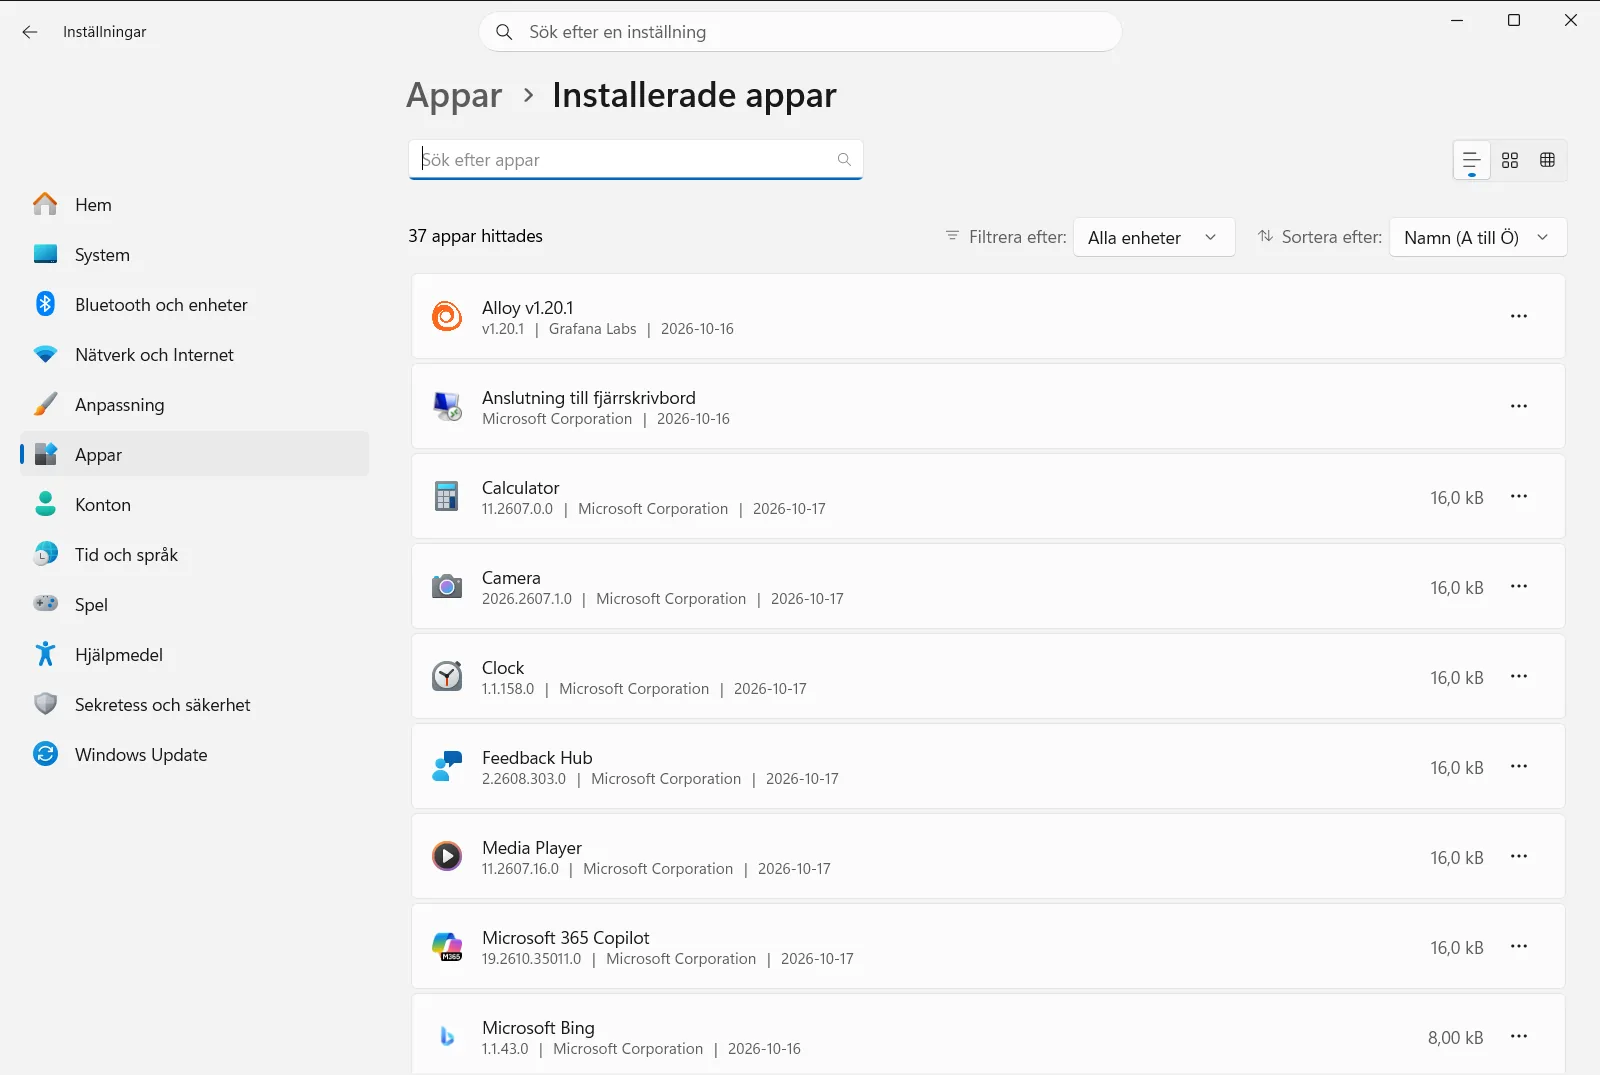Open more options for Feedback Hub
Viewport: 1600px width, 1075px height.
(1519, 766)
